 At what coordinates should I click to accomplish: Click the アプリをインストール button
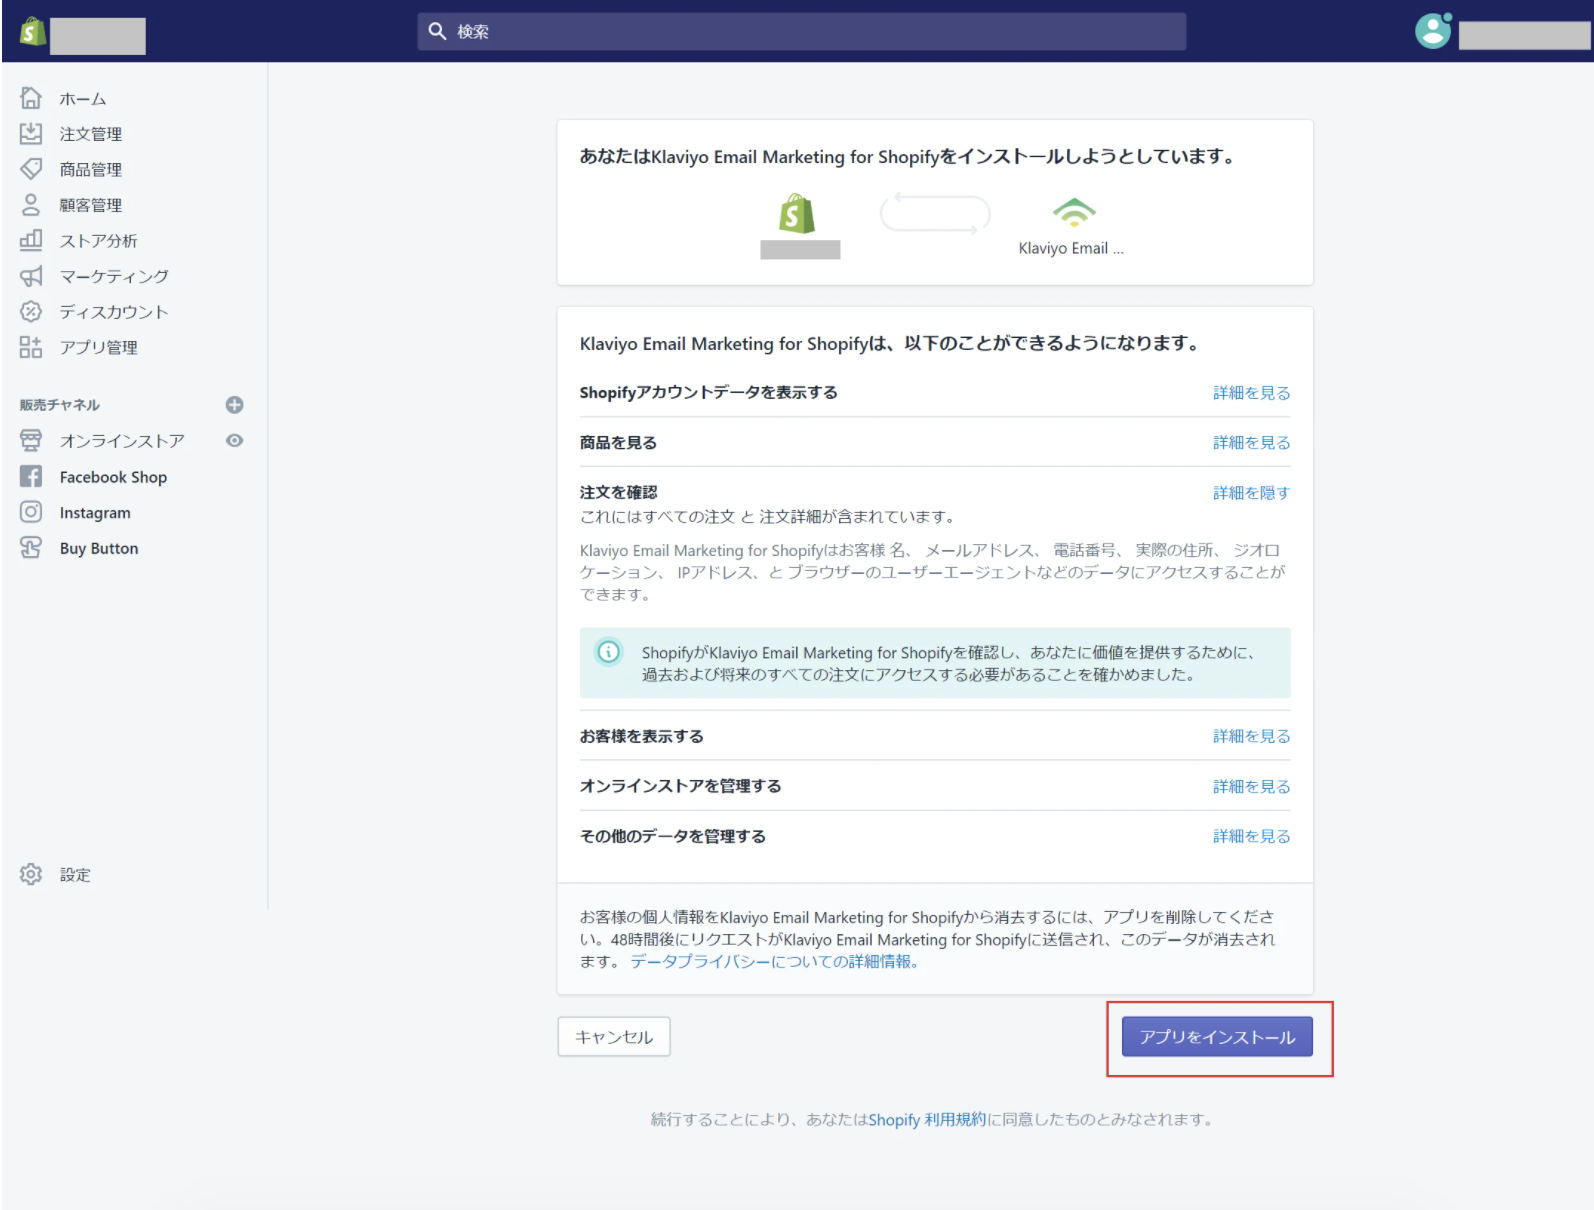tap(1216, 1037)
